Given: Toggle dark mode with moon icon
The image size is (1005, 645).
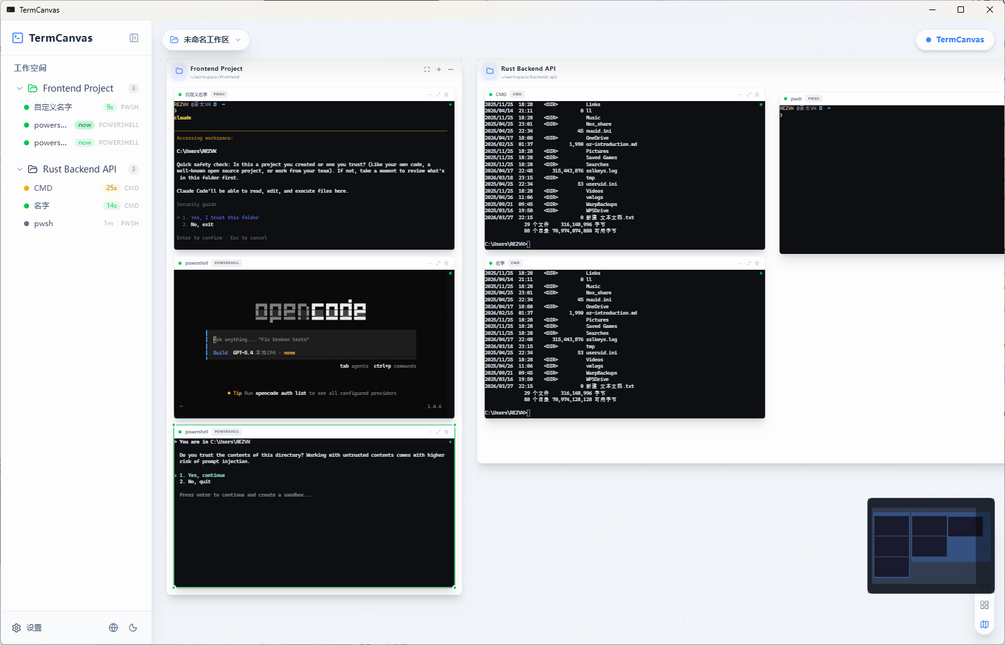Looking at the screenshot, I should coord(133,628).
